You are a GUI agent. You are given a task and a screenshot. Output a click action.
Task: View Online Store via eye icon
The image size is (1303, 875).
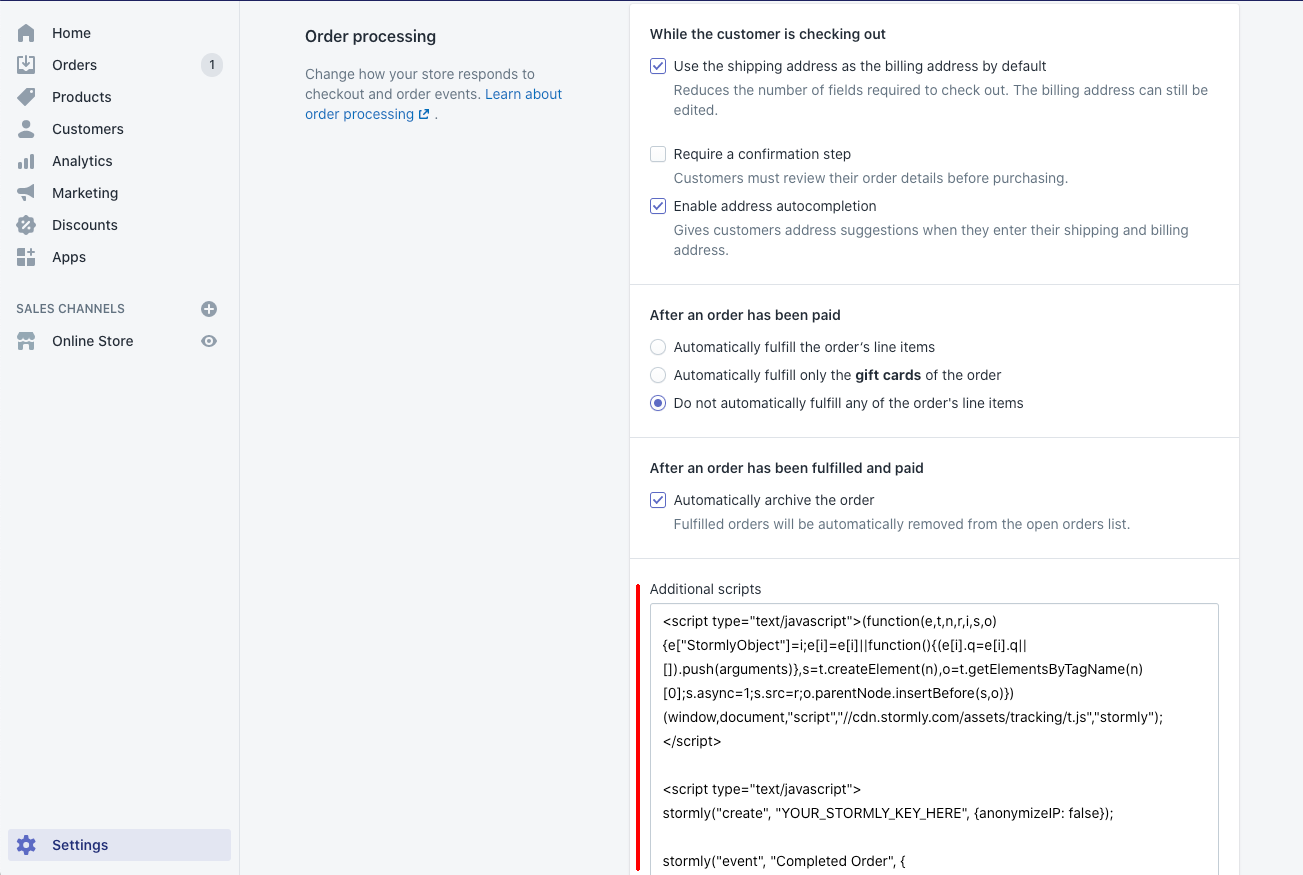pos(209,341)
